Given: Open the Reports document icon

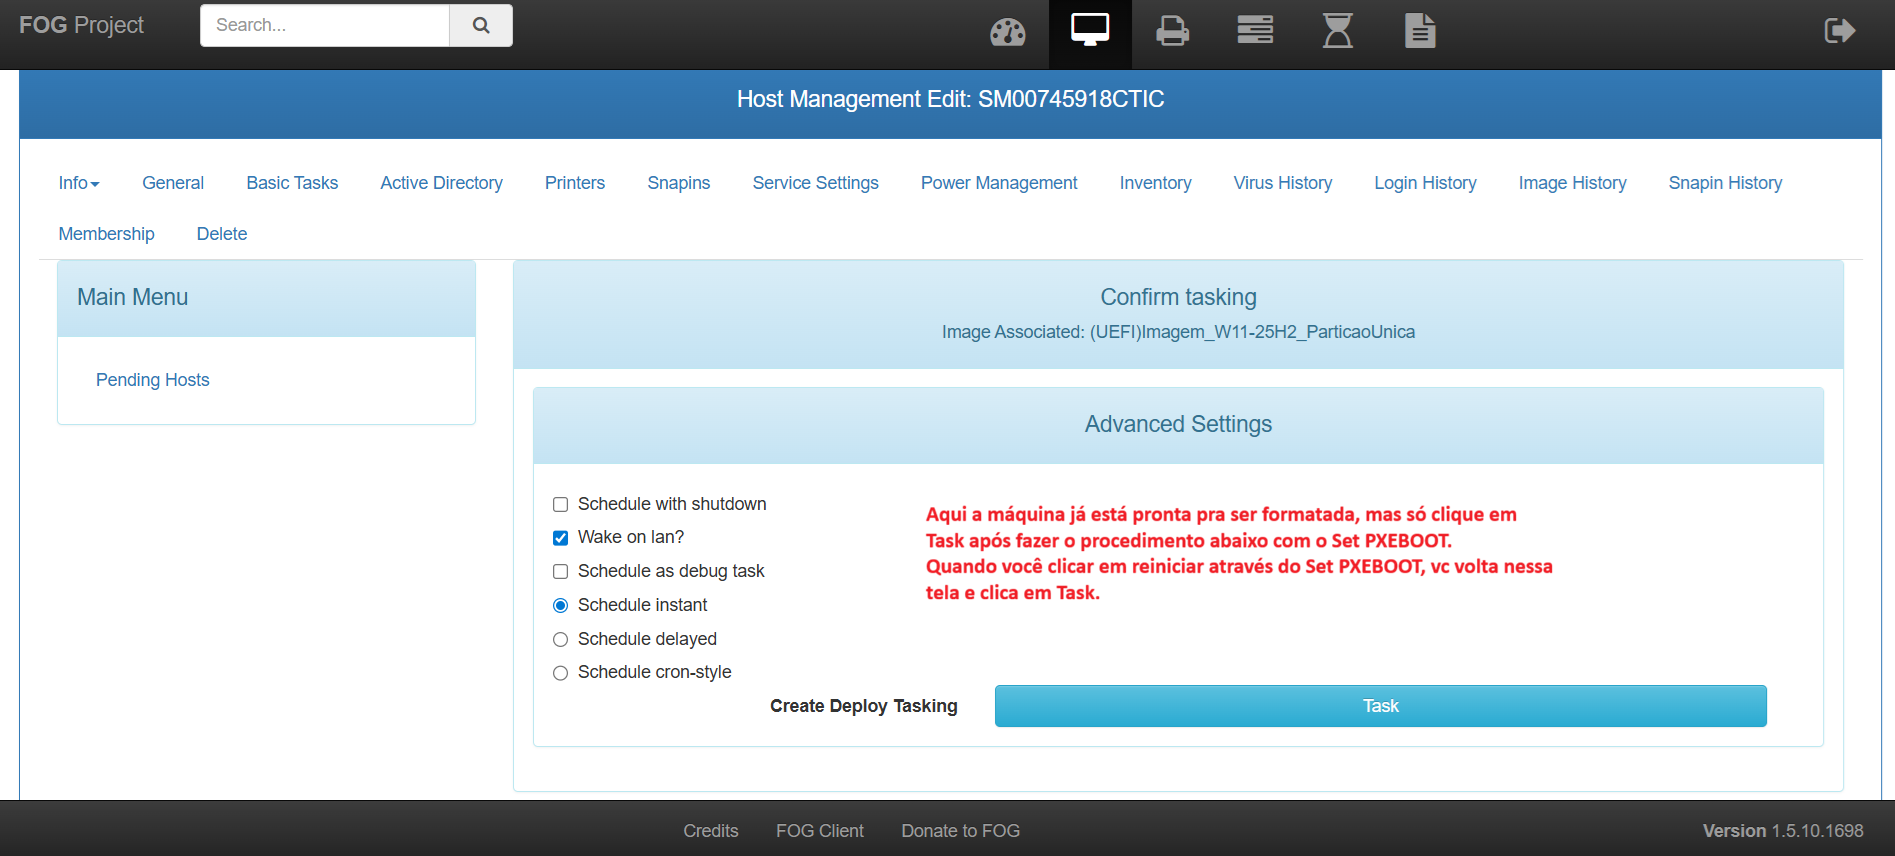Looking at the screenshot, I should (x=1419, y=31).
